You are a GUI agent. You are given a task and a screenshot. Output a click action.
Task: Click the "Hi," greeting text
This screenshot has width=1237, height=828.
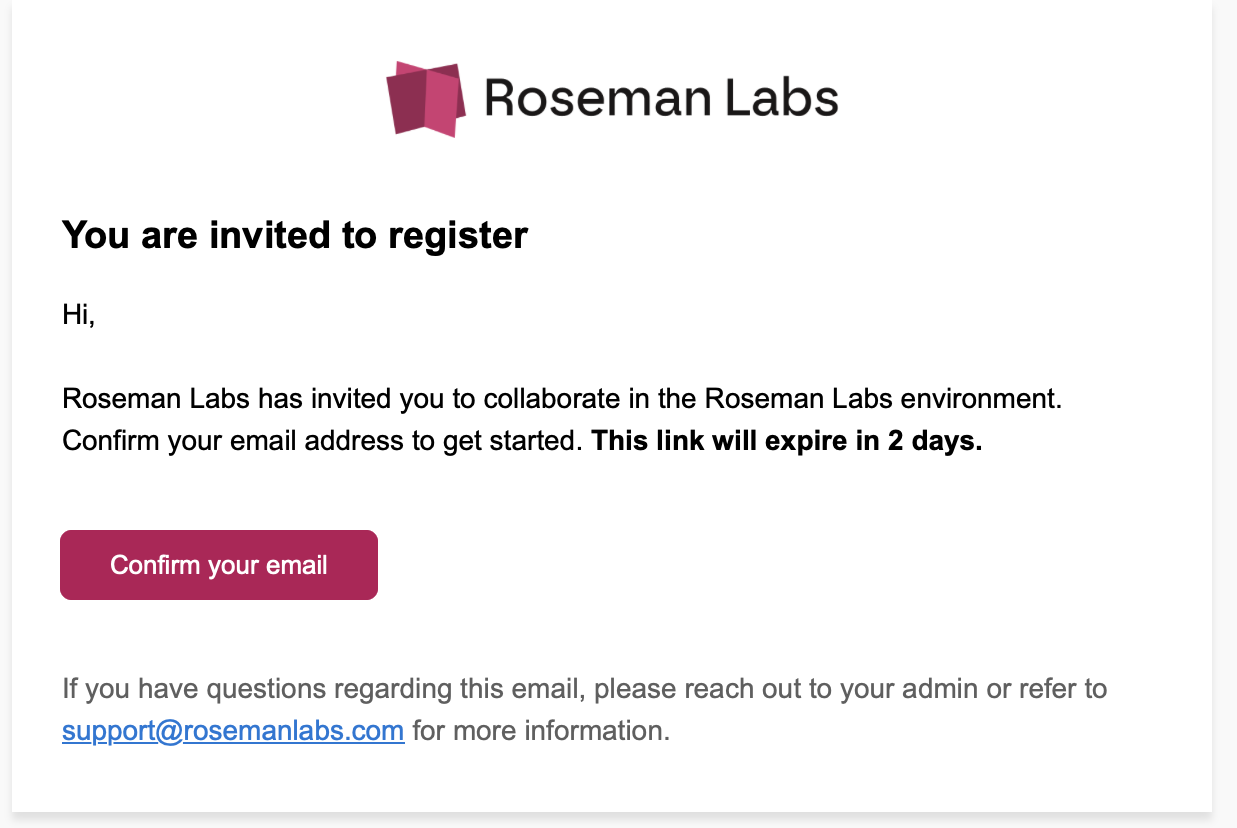click(78, 315)
